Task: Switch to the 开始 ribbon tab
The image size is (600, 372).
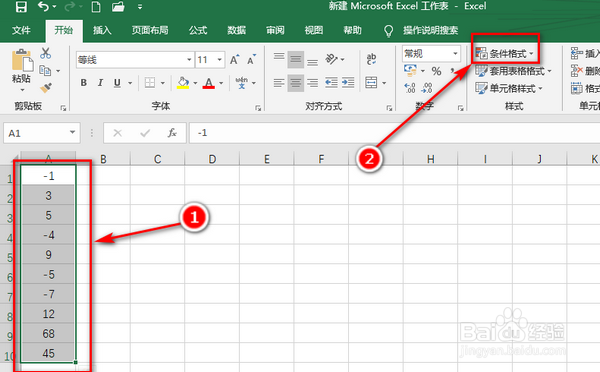Action: [64, 30]
